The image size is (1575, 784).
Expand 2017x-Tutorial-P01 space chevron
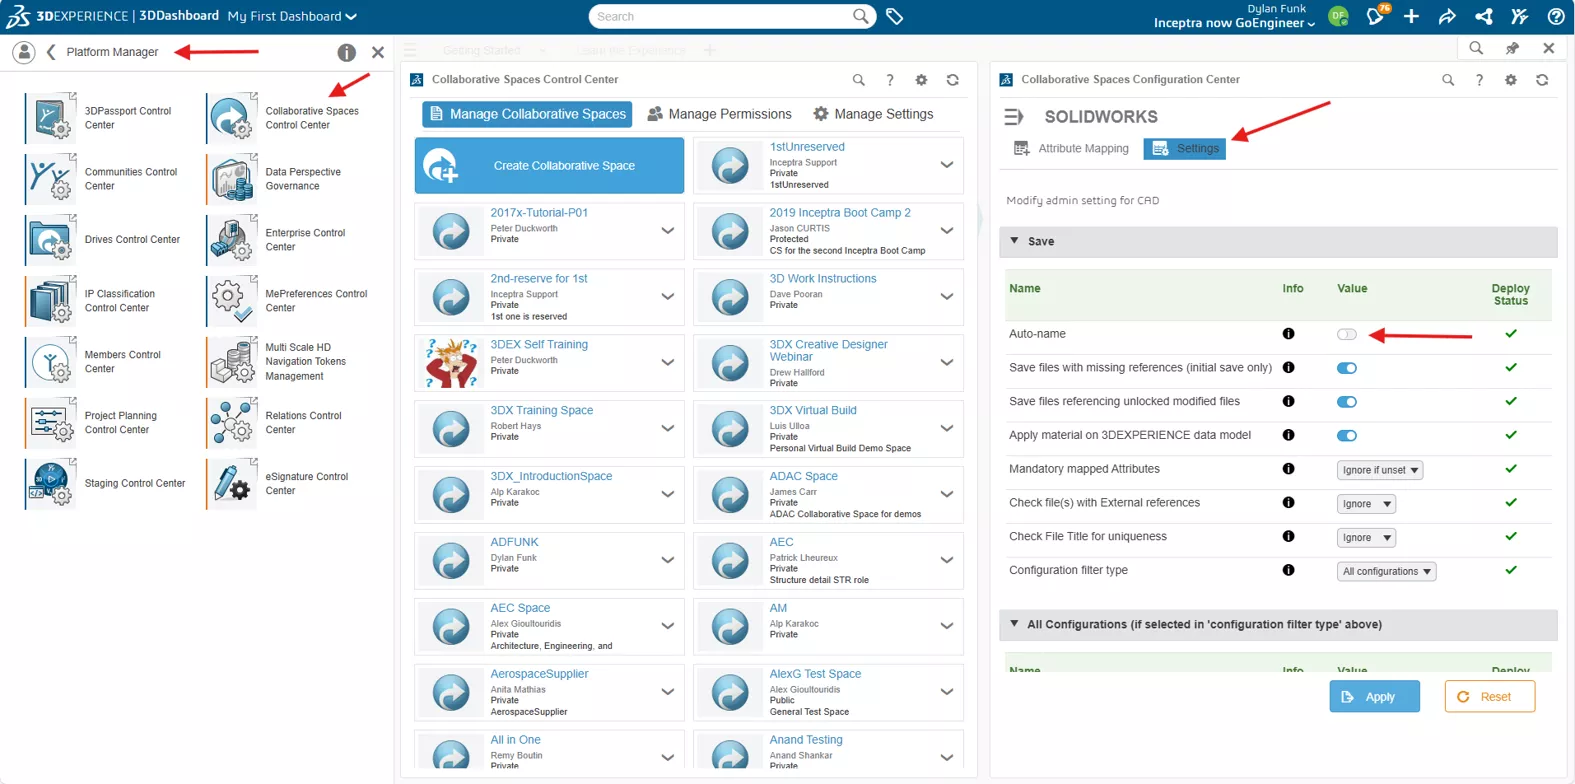pos(667,231)
